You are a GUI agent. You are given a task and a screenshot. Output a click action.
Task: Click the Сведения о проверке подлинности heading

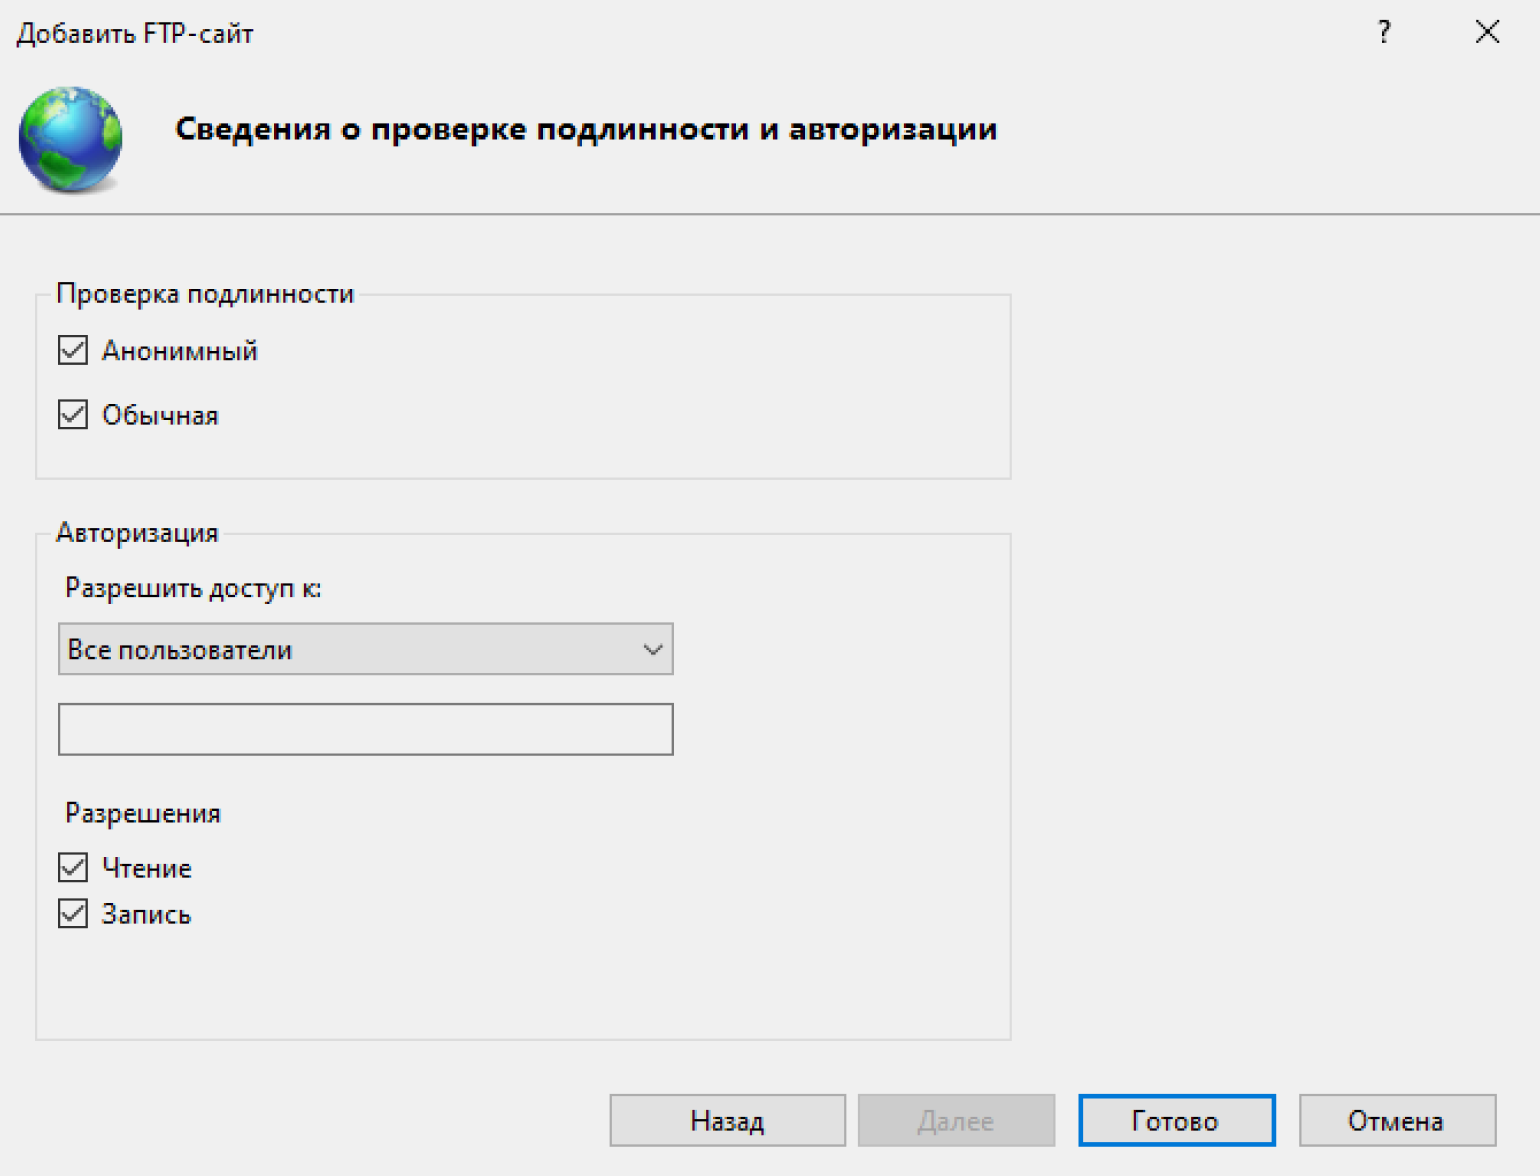[x=585, y=129]
